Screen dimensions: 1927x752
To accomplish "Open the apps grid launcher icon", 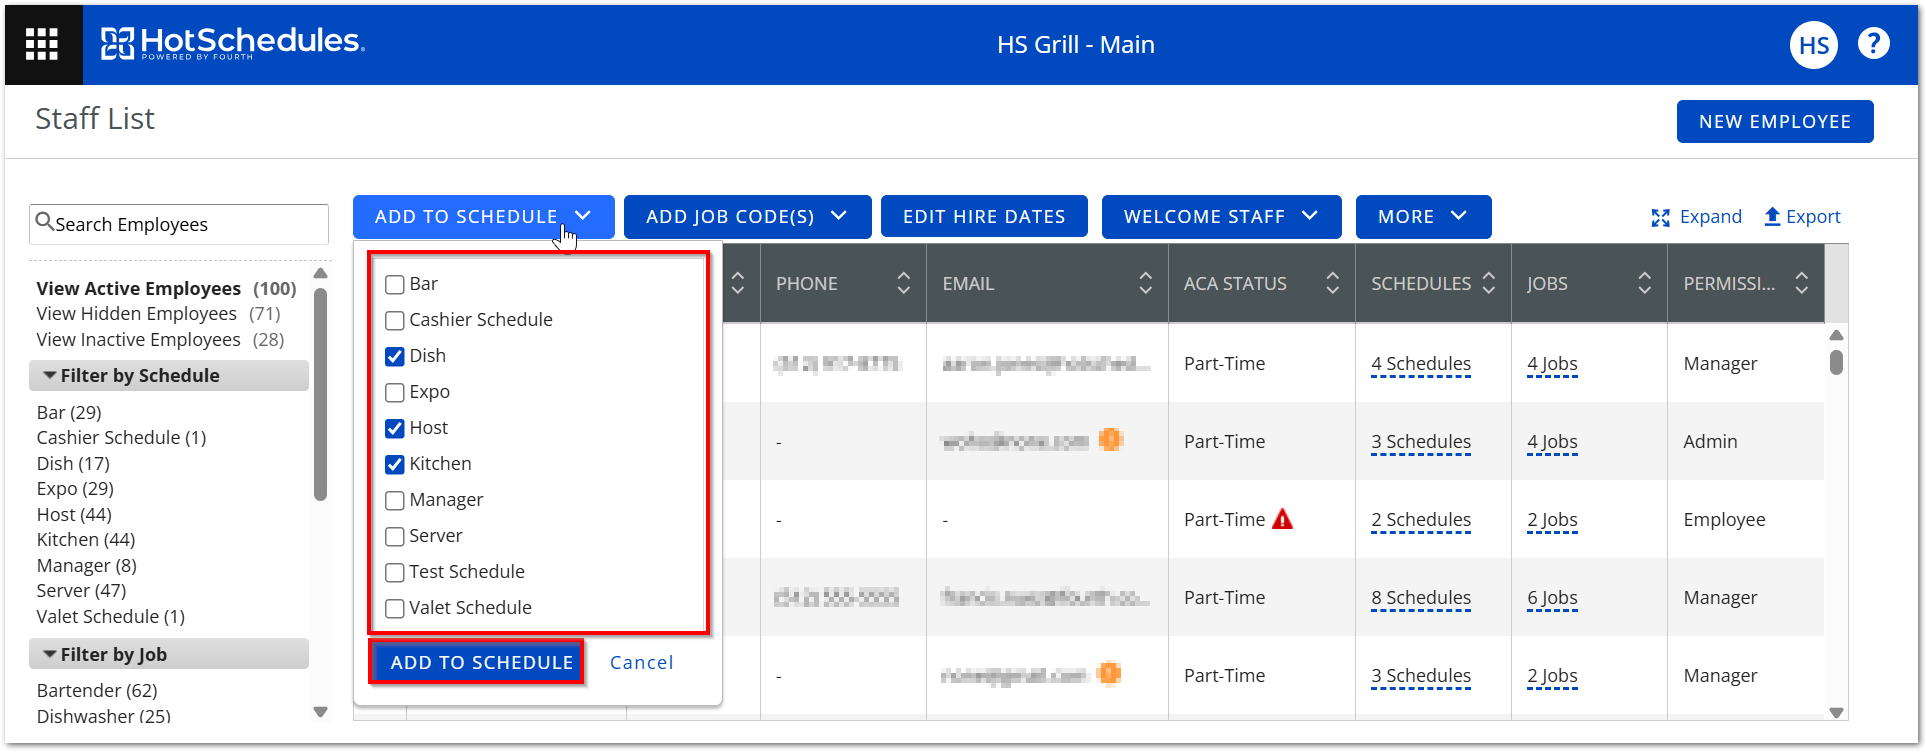I will pyautogui.click(x=42, y=44).
